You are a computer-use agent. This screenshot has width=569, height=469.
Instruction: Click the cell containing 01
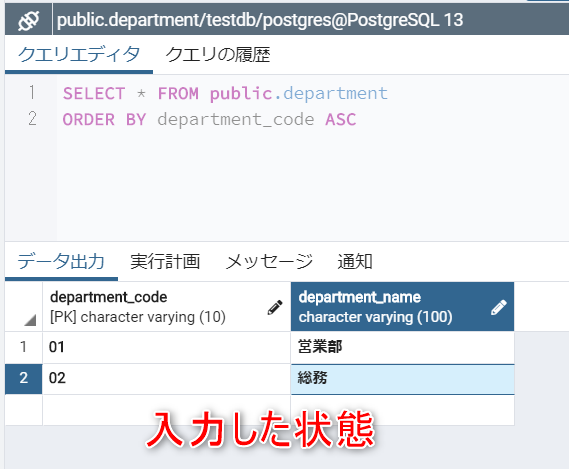point(167,347)
